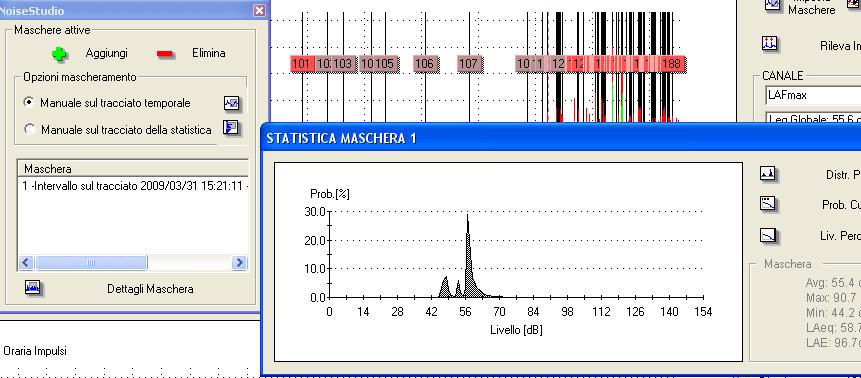
Task: Open the manual temporal trace mask icon
Action: click(x=232, y=103)
